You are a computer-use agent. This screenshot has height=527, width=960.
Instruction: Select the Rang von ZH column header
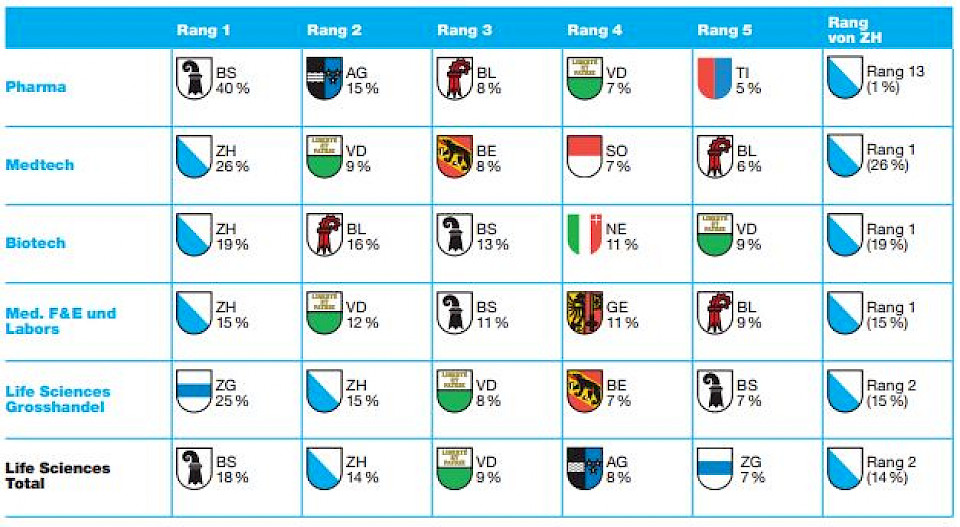tap(853, 30)
